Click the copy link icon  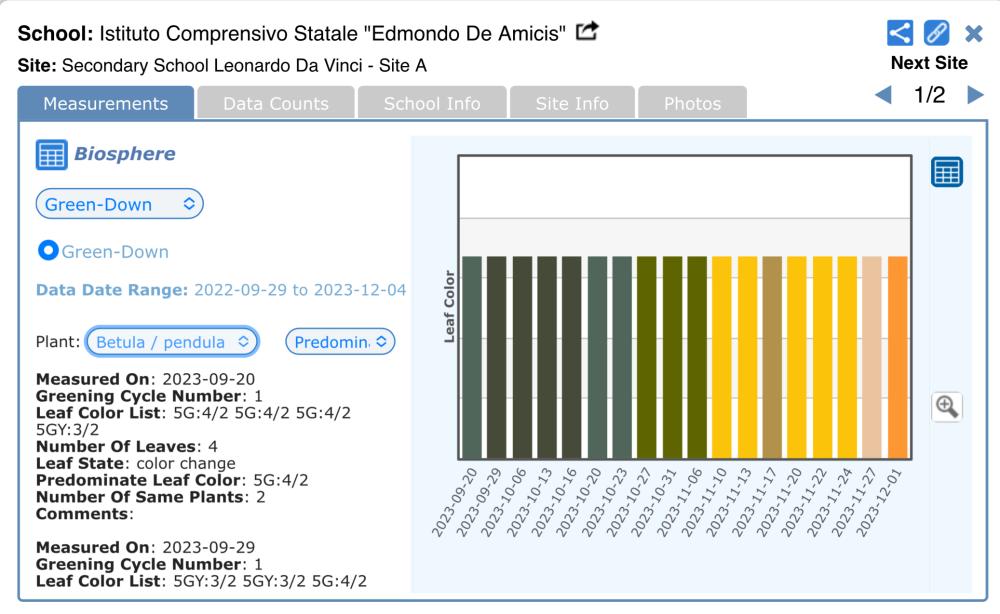[x=936, y=34]
